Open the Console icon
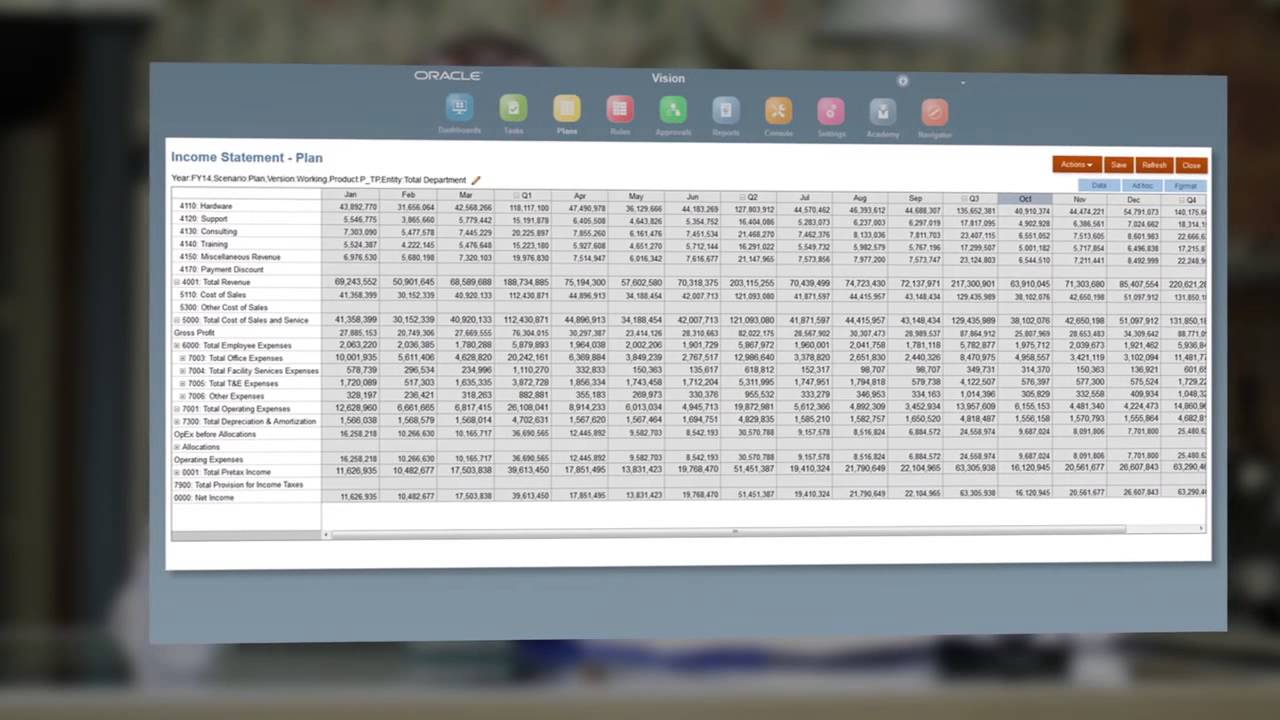The height and width of the screenshot is (720, 1280). click(x=779, y=110)
